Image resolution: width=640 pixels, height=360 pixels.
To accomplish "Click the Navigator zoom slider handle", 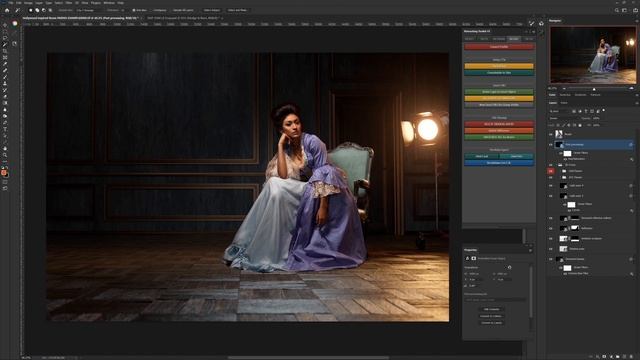I will [x=594, y=89].
